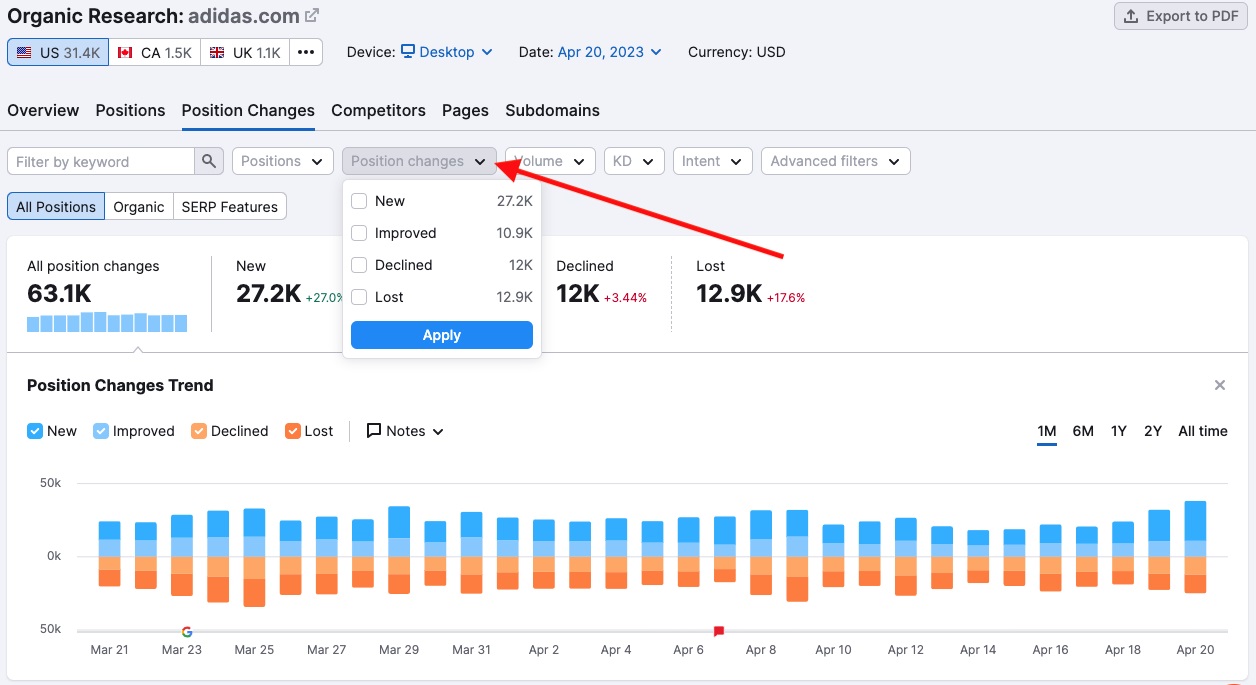Image resolution: width=1256 pixels, height=685 pixels.
Task: Switch to the Subdomains tab
Action: click(552, 110)
